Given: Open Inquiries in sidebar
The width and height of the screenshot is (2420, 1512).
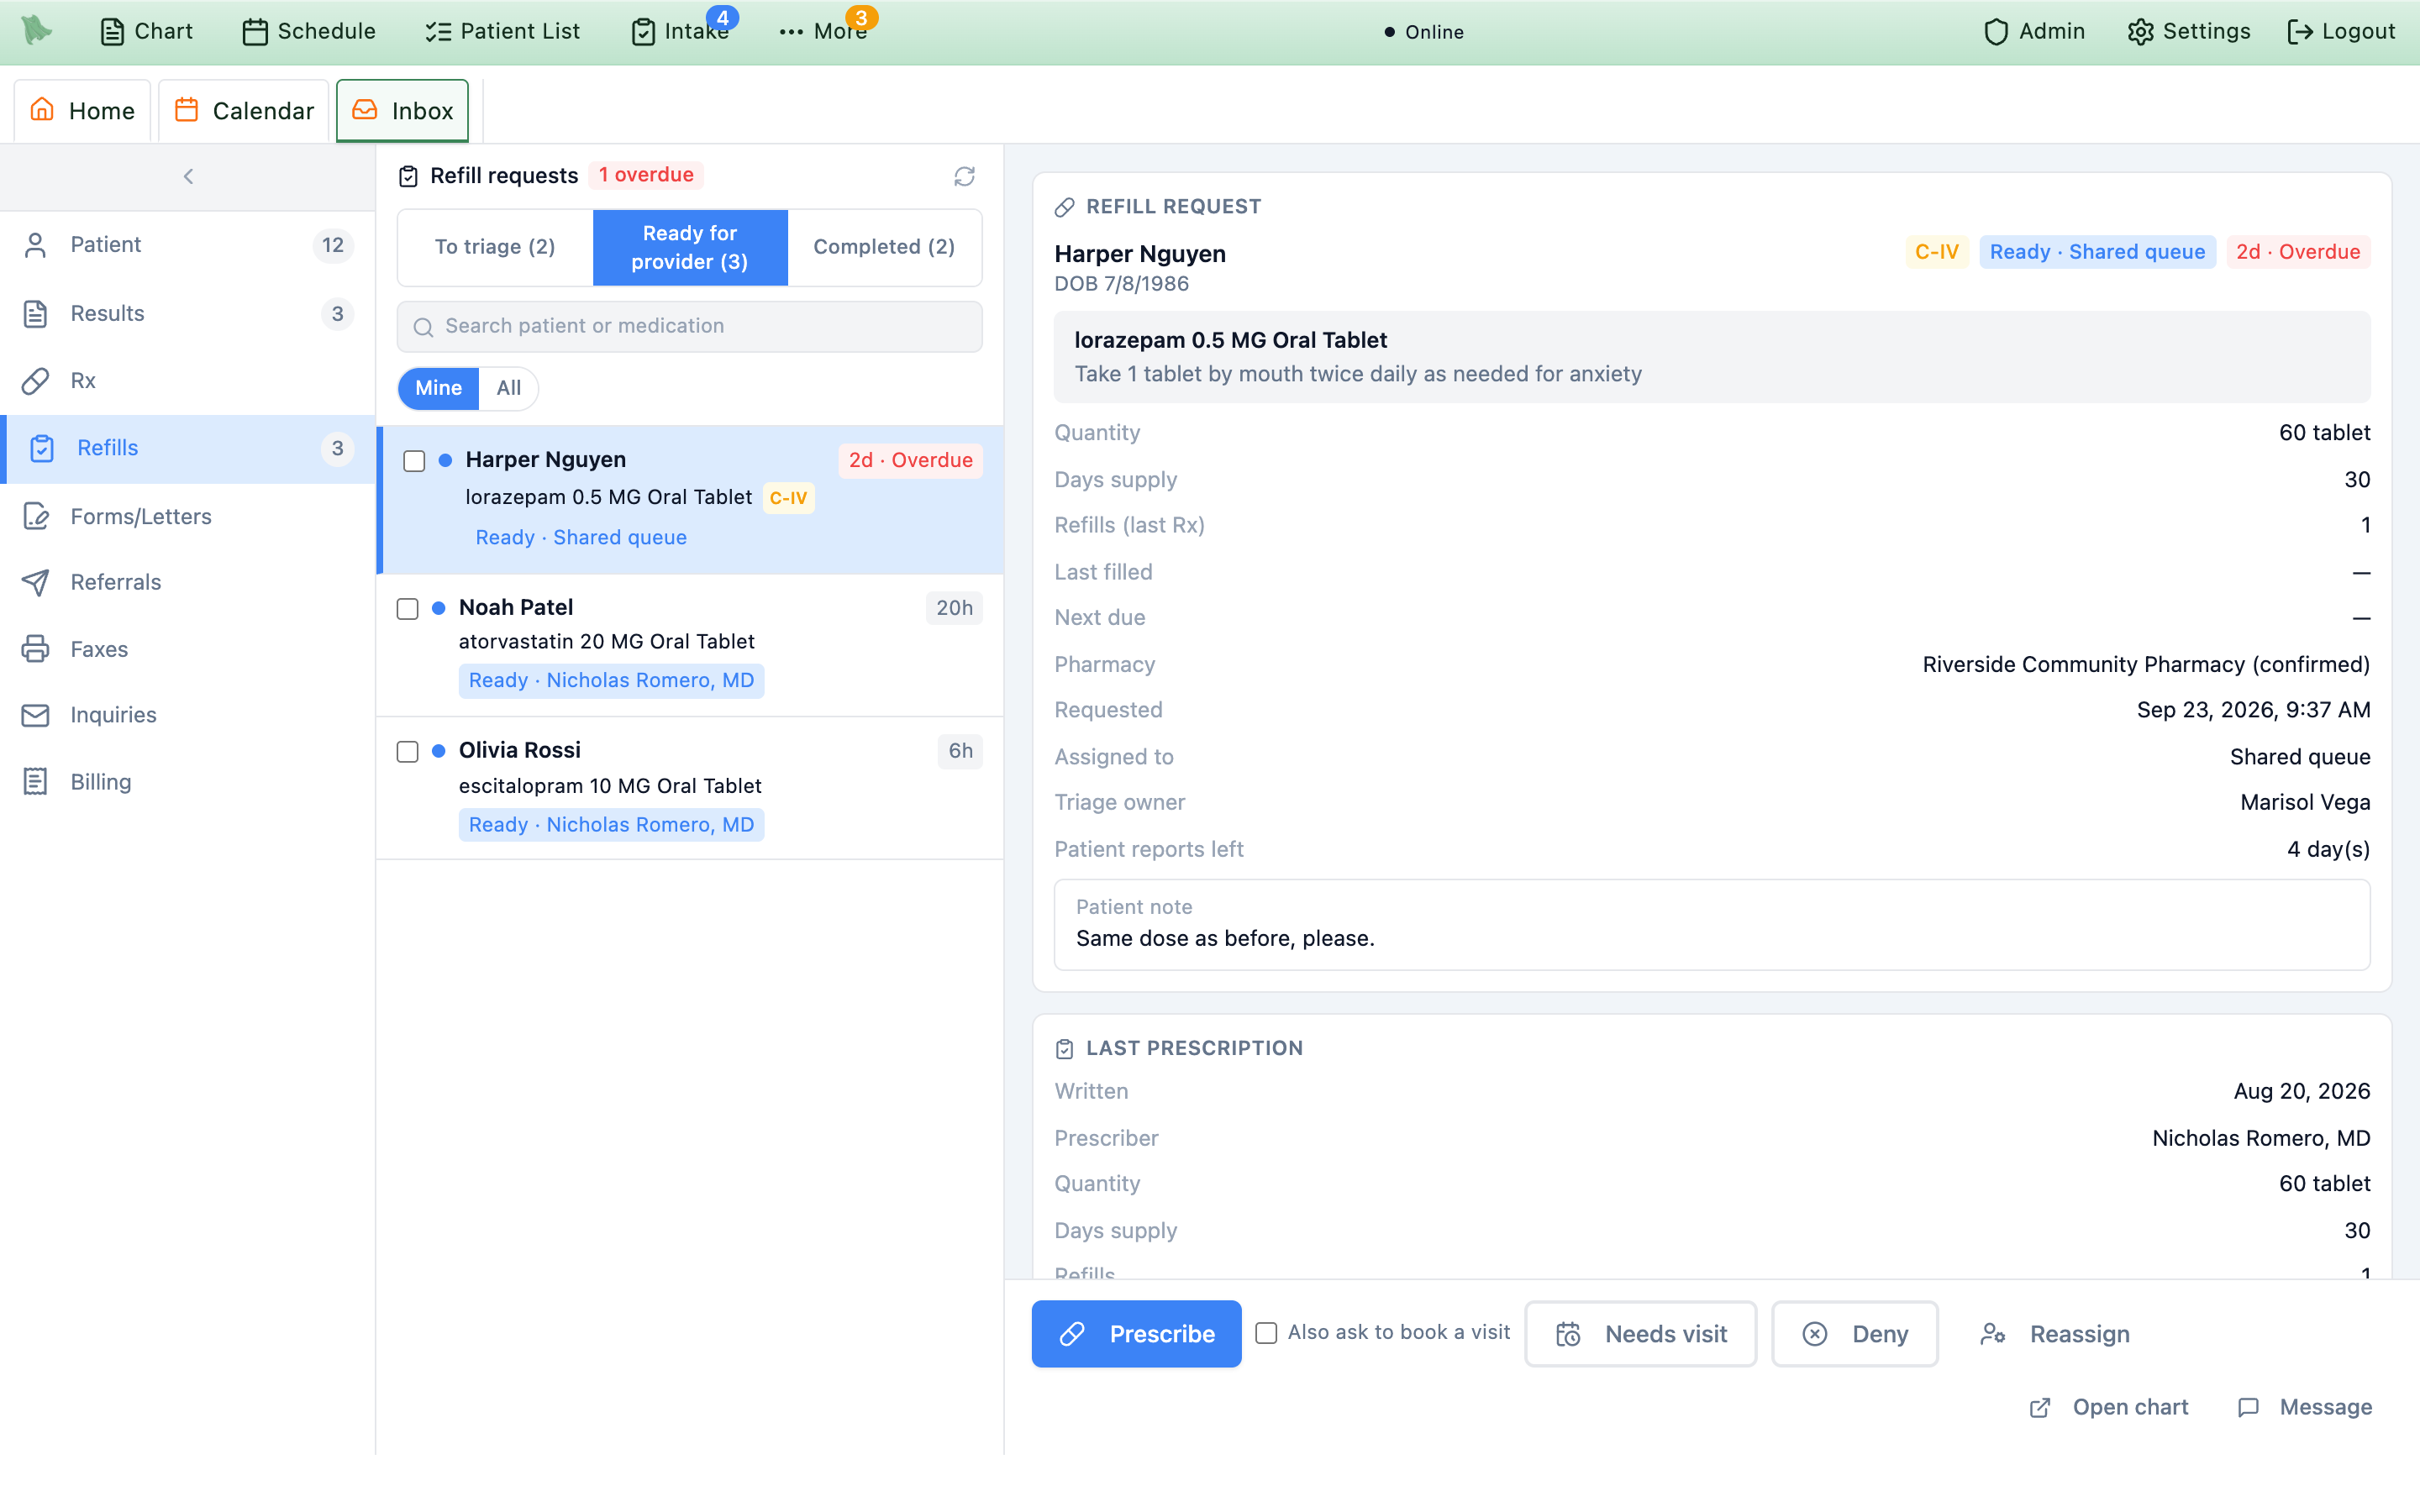Looking at the screenshot, I should (188, 715).
